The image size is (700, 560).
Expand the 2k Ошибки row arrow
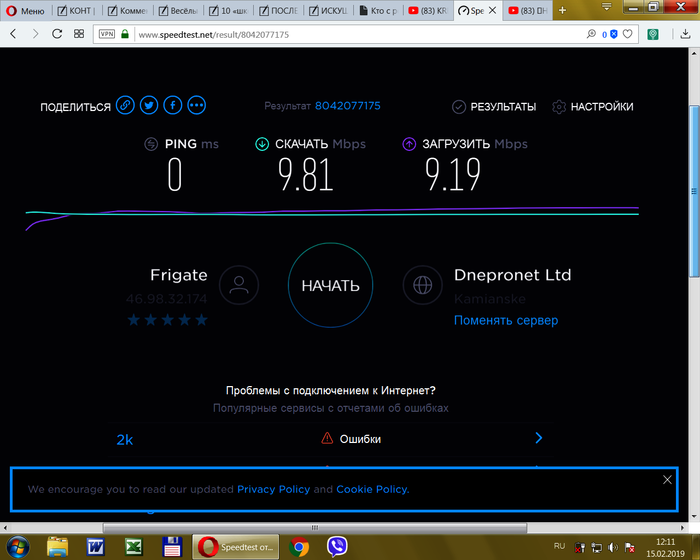click(539, 438)
